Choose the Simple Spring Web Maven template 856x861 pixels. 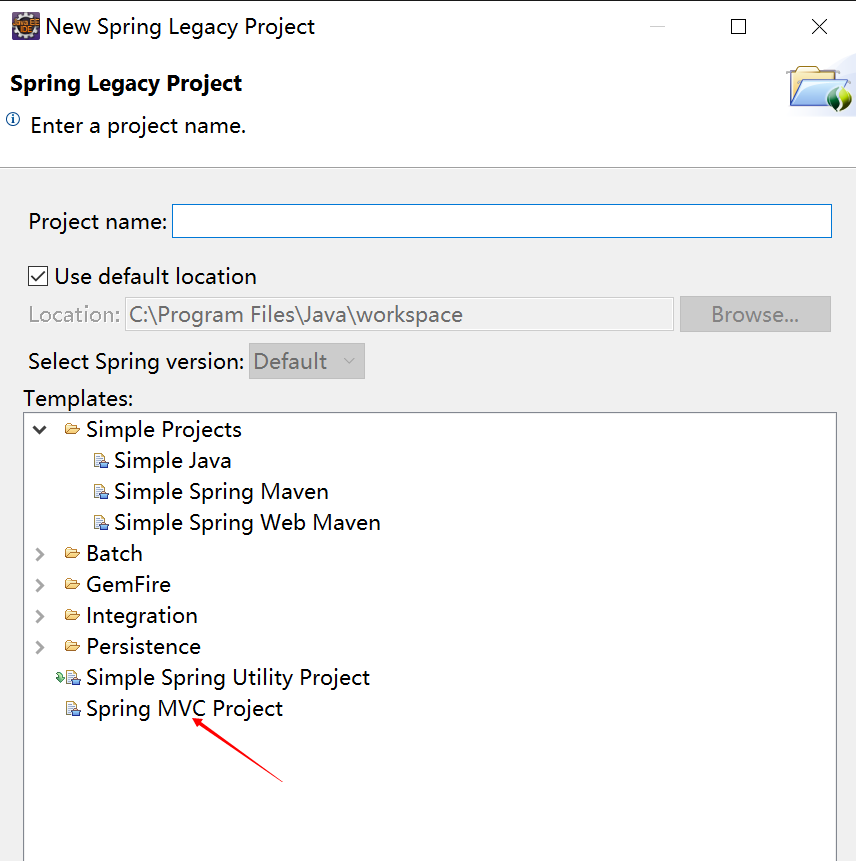[x=247, y=522]
